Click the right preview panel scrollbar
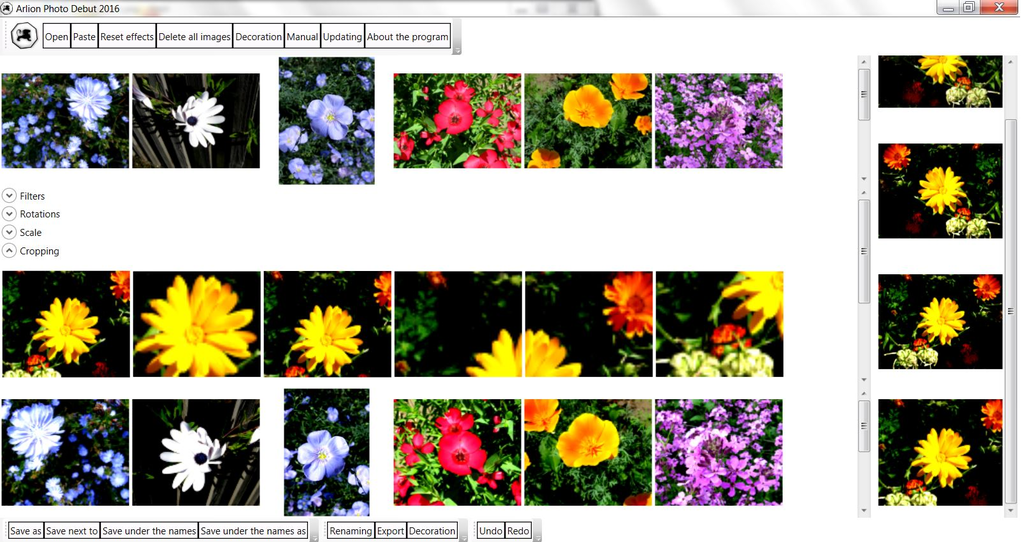Screen dimensions: 1022x542 tap(1011, 309)
